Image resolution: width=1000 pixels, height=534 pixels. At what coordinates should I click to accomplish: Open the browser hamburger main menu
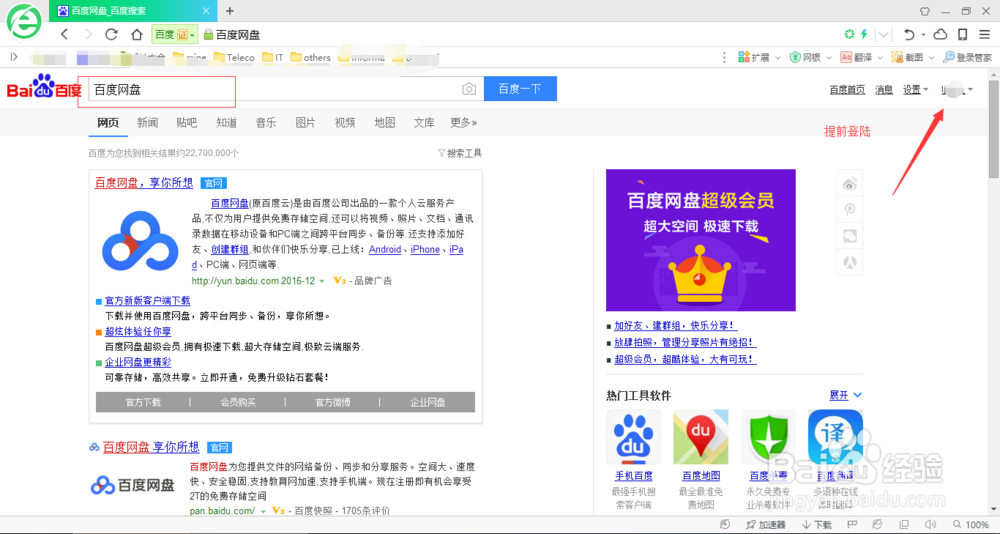[985, 34]
